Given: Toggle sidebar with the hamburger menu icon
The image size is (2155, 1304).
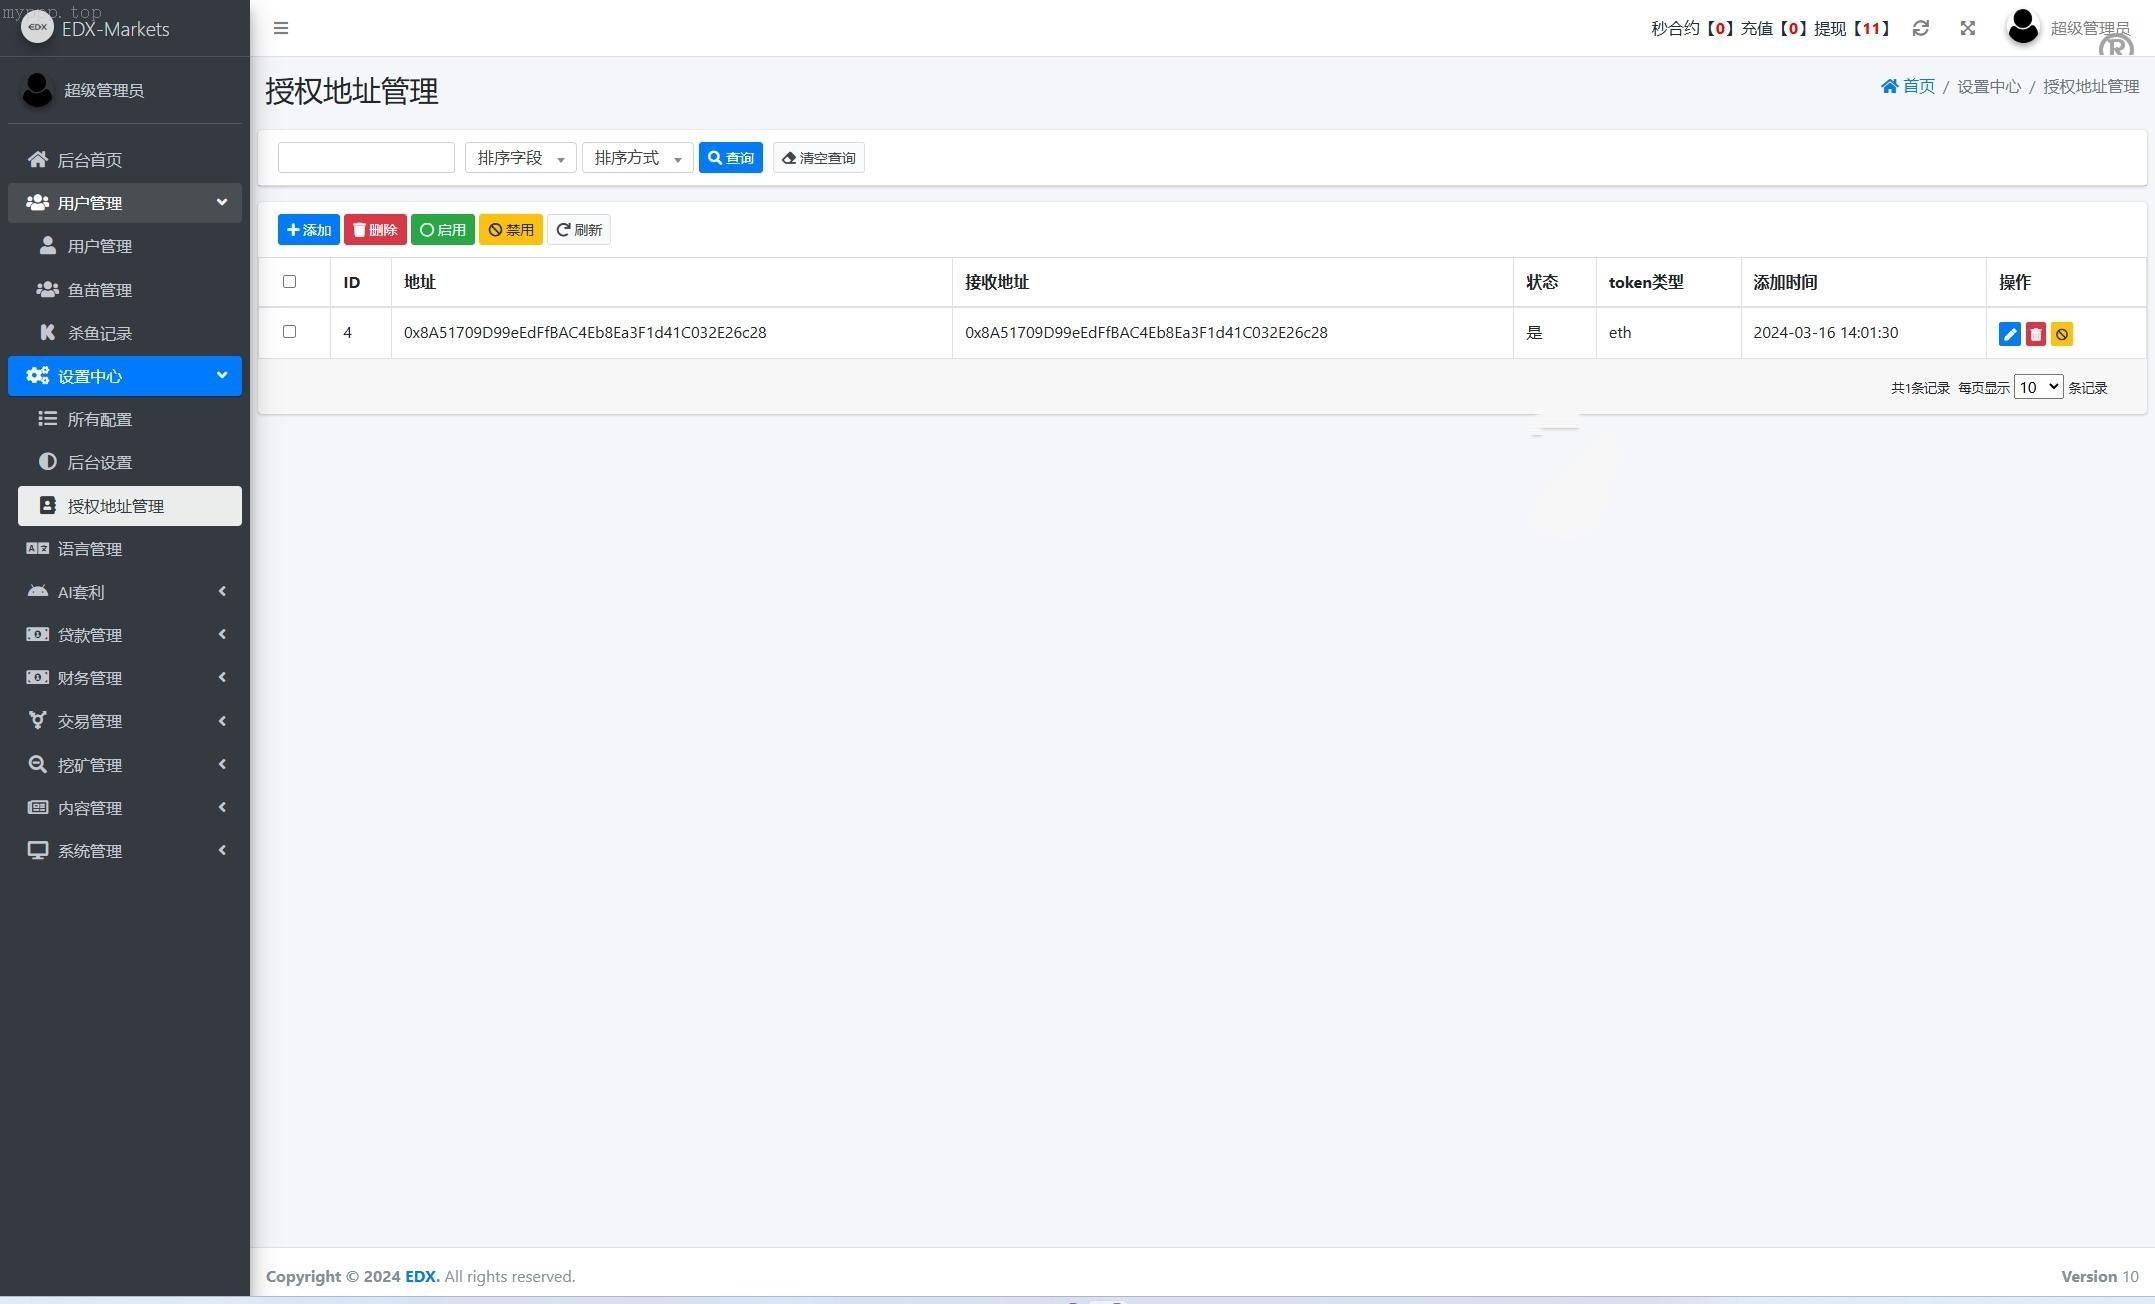Looking at the screenshot, I should pos(281,28).
